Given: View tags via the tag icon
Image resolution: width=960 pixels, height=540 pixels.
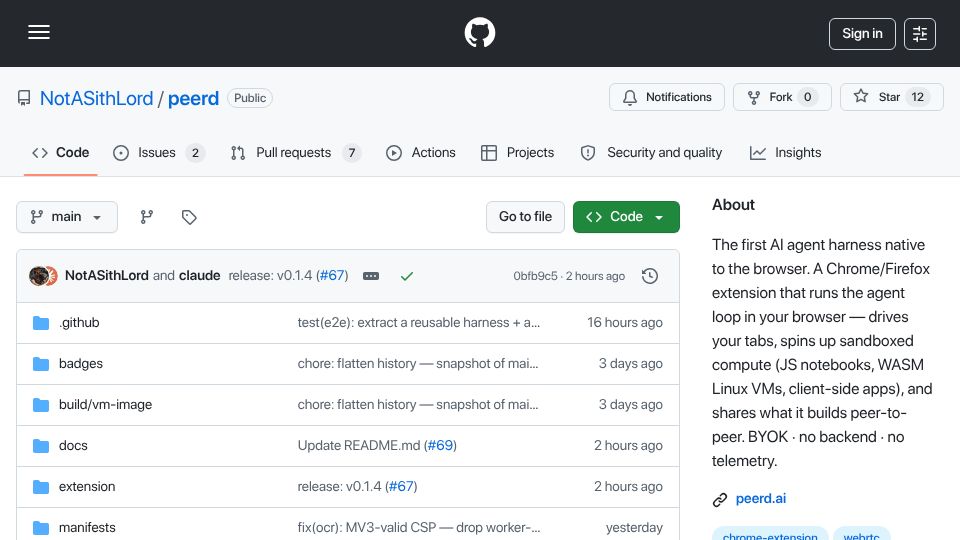Looking at the screenshot, I should [x=189, y=217].
